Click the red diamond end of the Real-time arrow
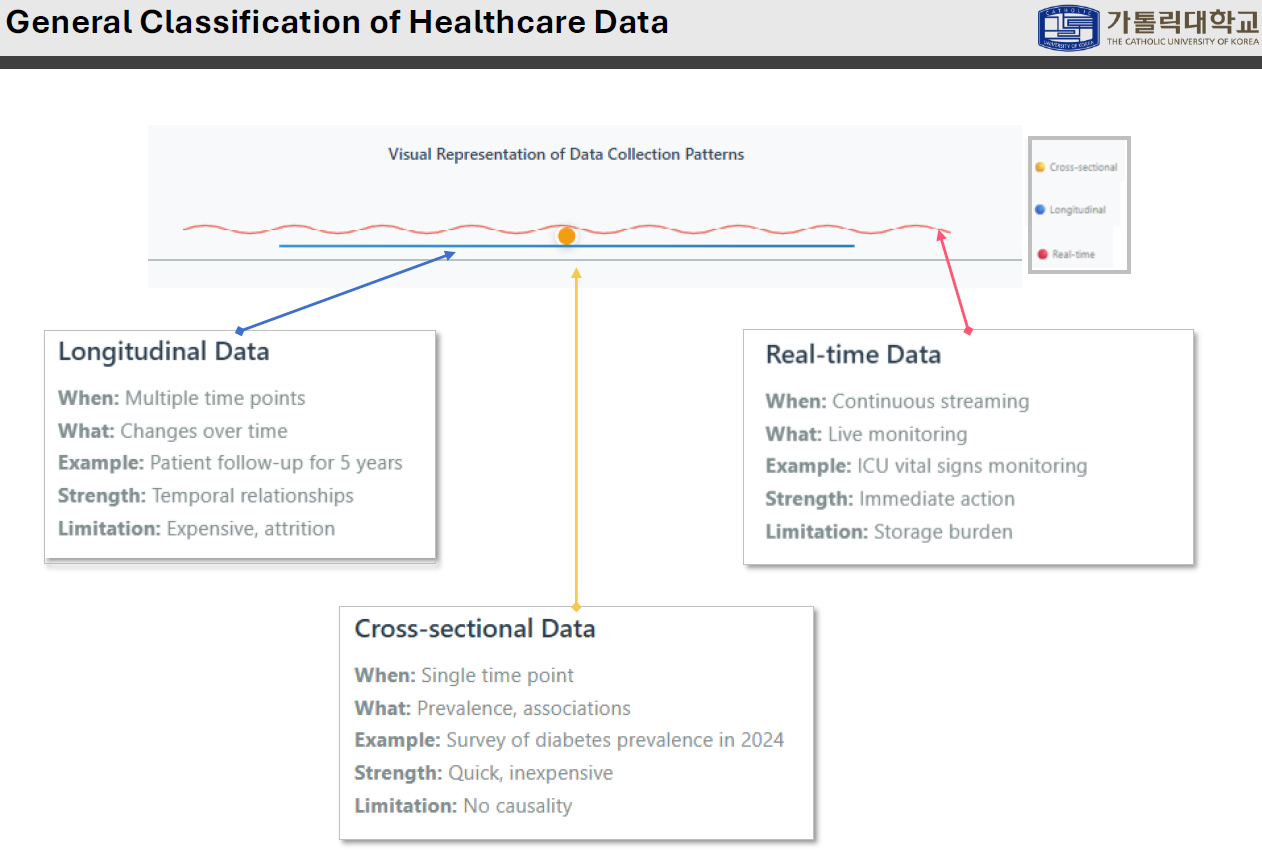1262x860 pixels. point(968,329)
